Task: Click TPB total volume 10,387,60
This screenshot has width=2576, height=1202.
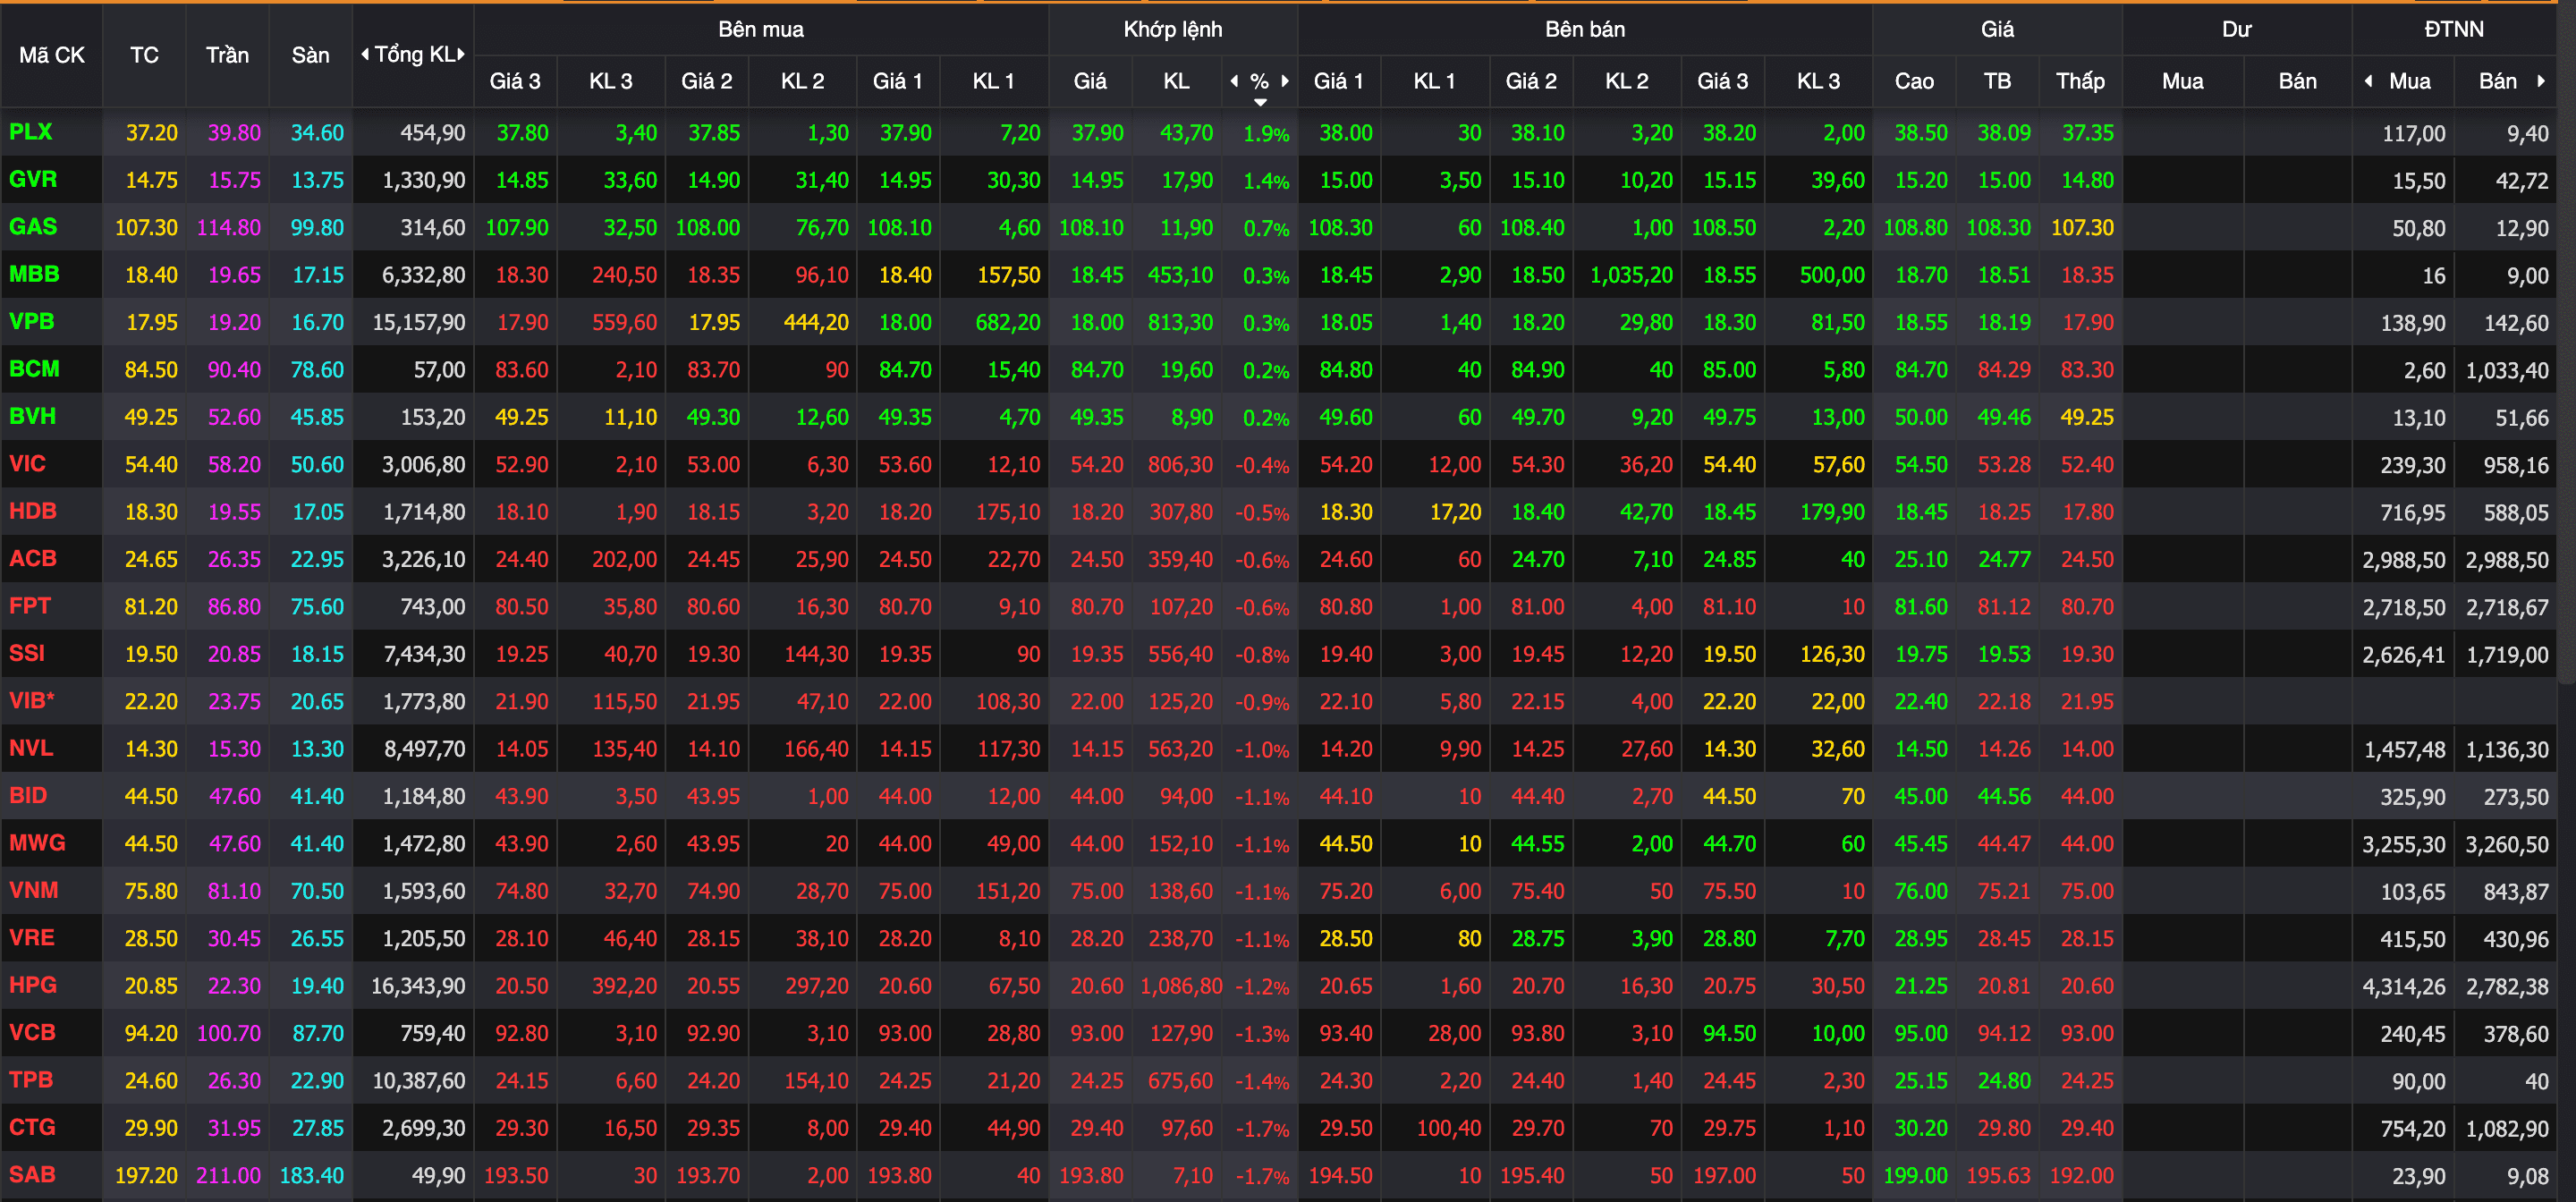Action: pyautogui.click(x=419, y=1081)
